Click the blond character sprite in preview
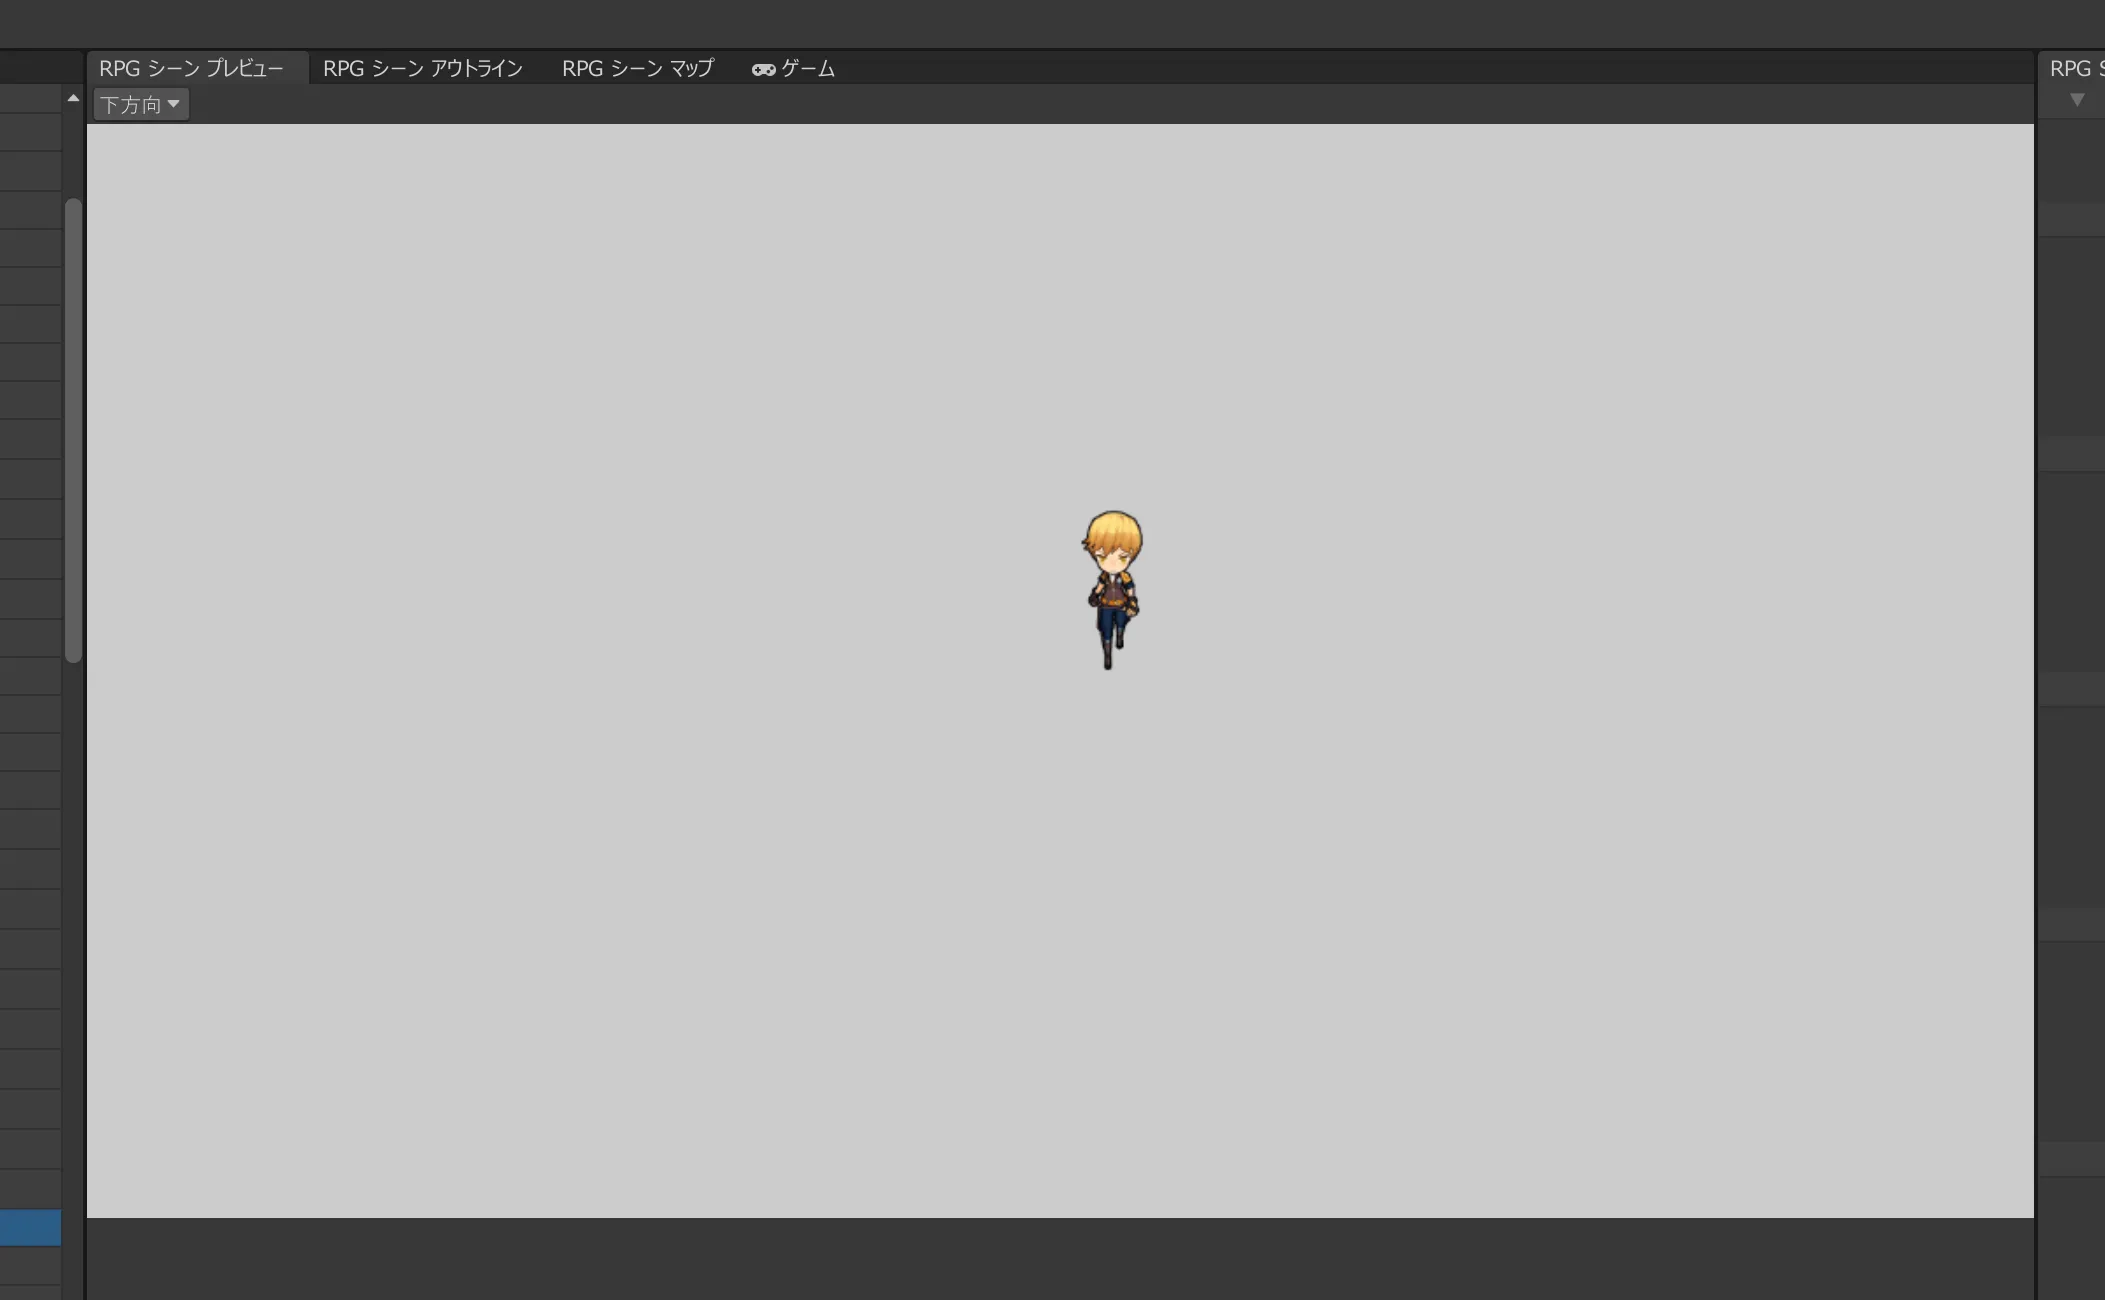This screenshot has height=1300, width=2105. pyautogui.click(x=1112, y=589)
